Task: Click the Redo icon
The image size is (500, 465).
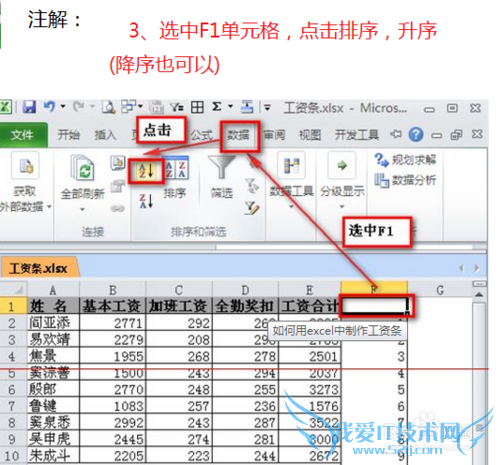Action: coord(79,107)
